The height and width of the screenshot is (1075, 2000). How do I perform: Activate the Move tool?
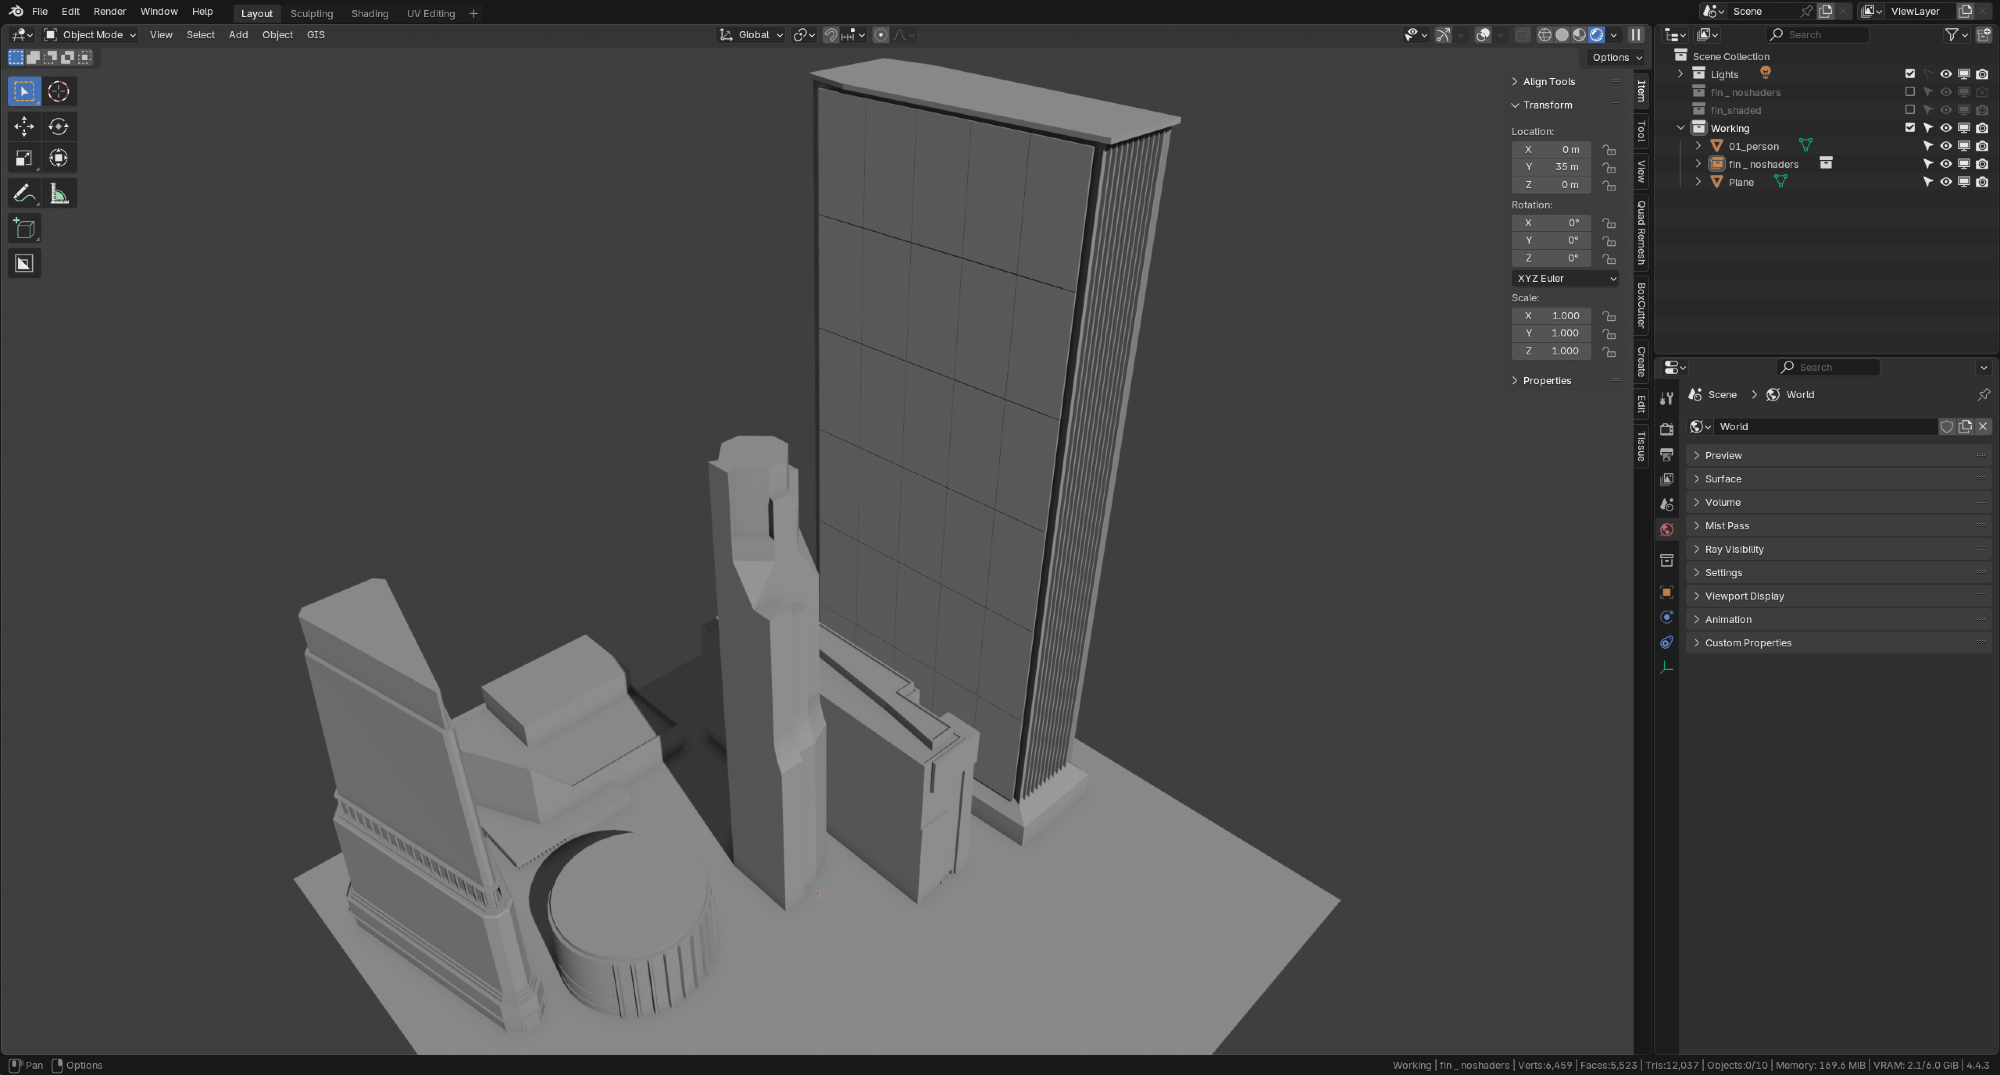(x=24, y=126)
